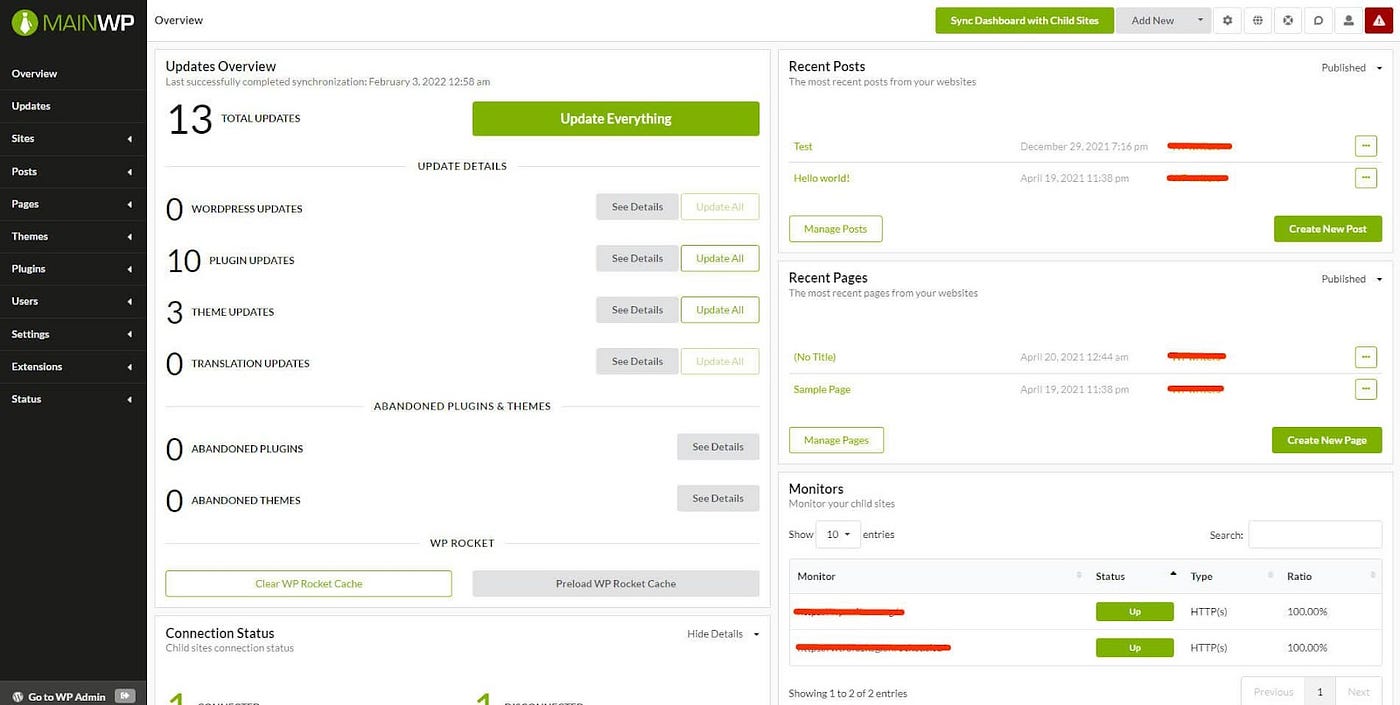See Details for translation updates
This screenshot has height=705, width=1400.
tap(637, 361)
